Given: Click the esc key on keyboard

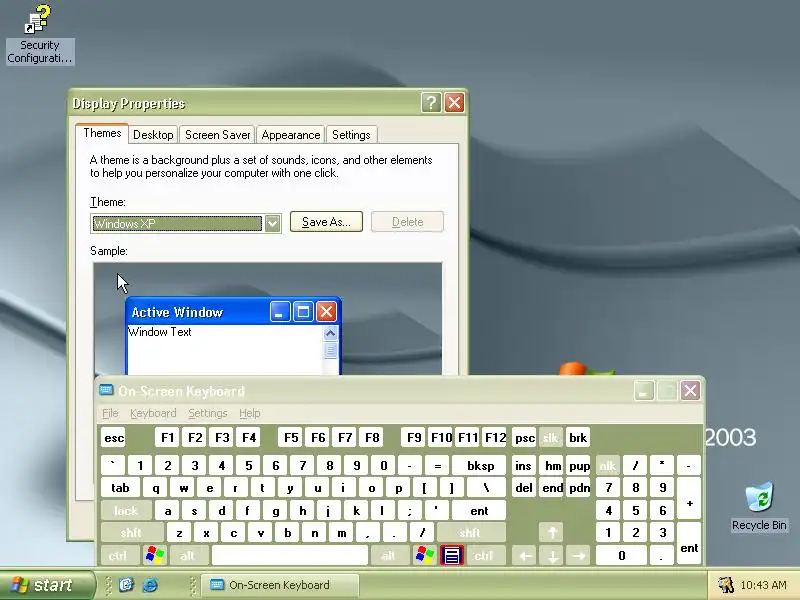Looking at the screenshot, I should point(114,438).
